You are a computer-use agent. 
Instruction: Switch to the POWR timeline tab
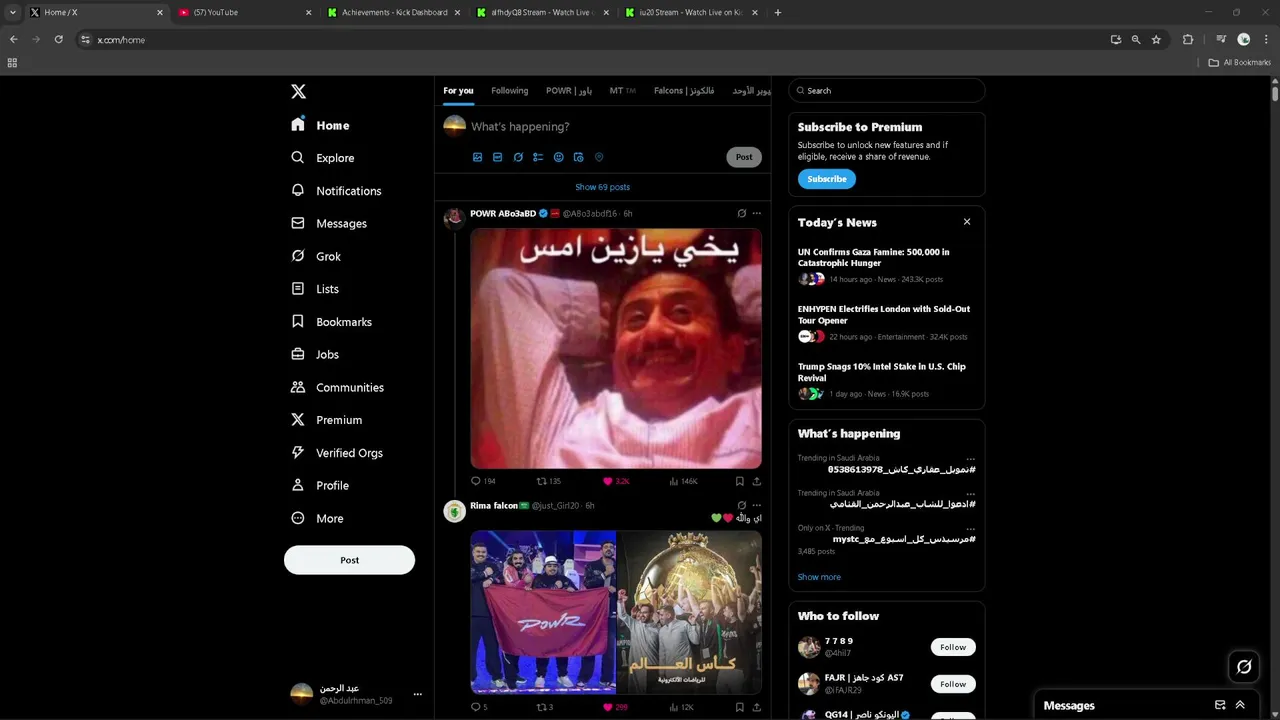(x=569, y=91)
